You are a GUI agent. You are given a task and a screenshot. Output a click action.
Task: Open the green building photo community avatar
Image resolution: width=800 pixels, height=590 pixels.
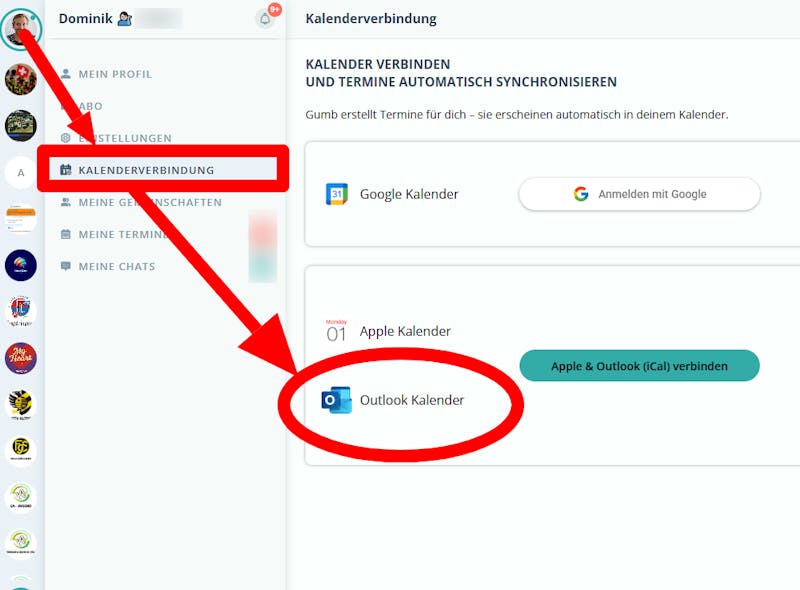click(21, 126)
